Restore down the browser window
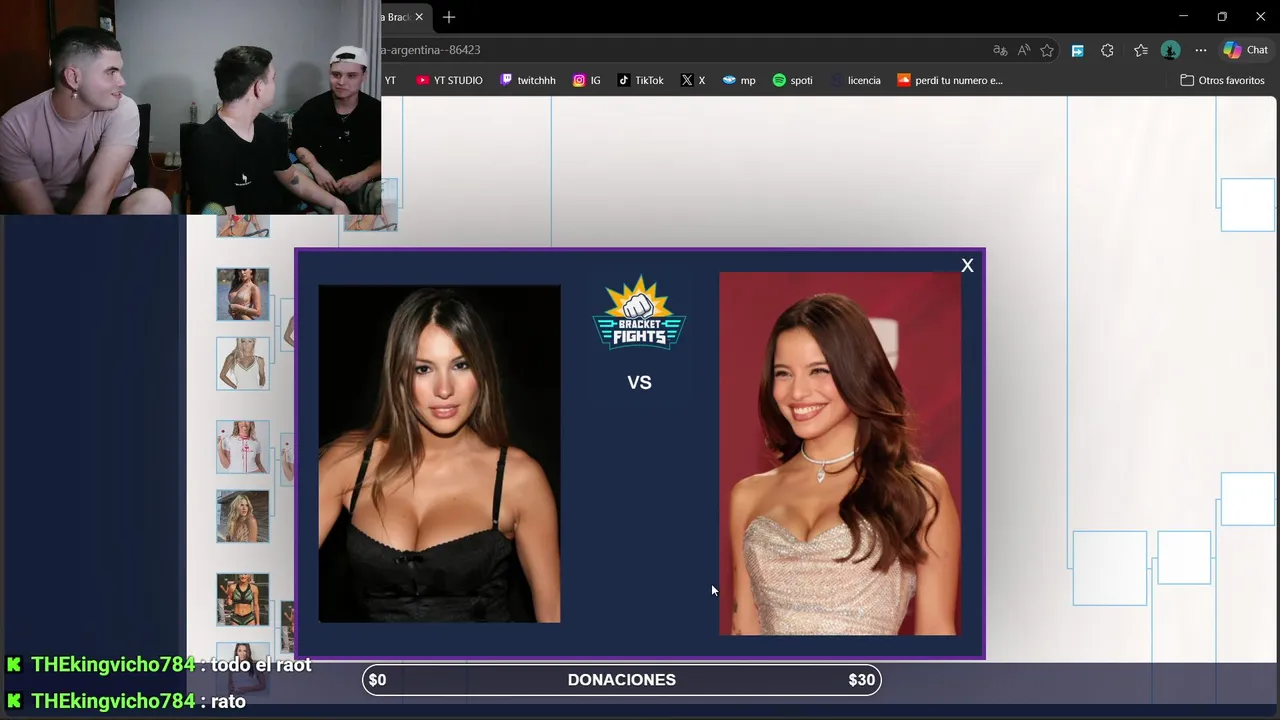This screenshot has height=720, width=1280. (x=1222, y=17)
